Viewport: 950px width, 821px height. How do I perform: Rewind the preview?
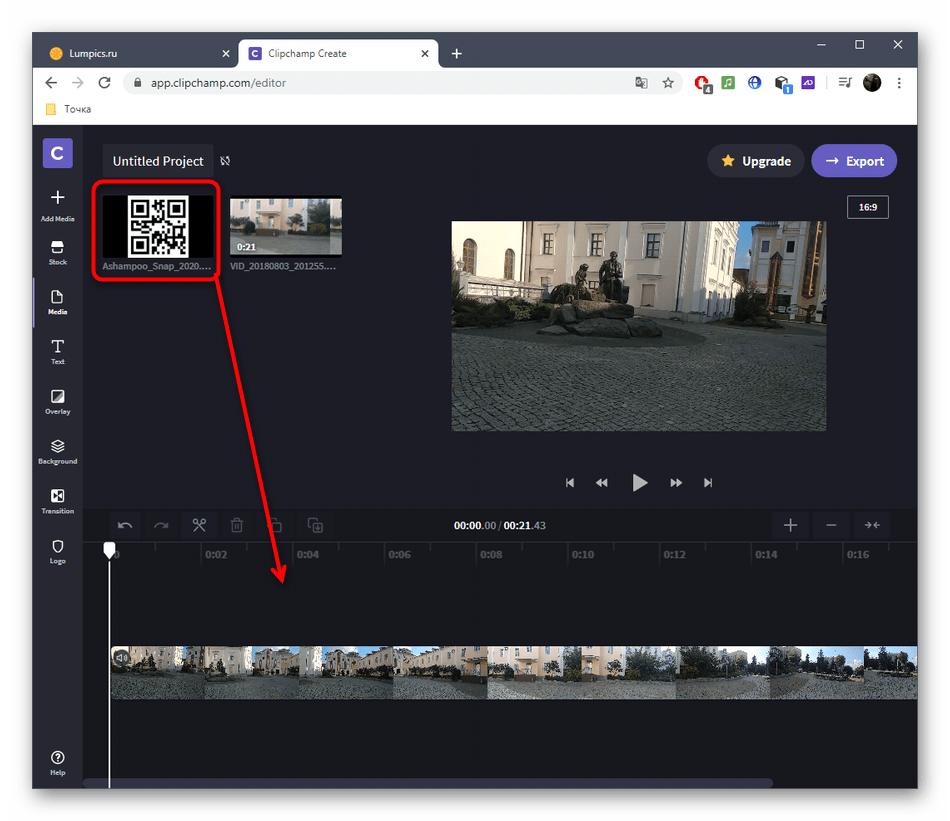[602, 483]
